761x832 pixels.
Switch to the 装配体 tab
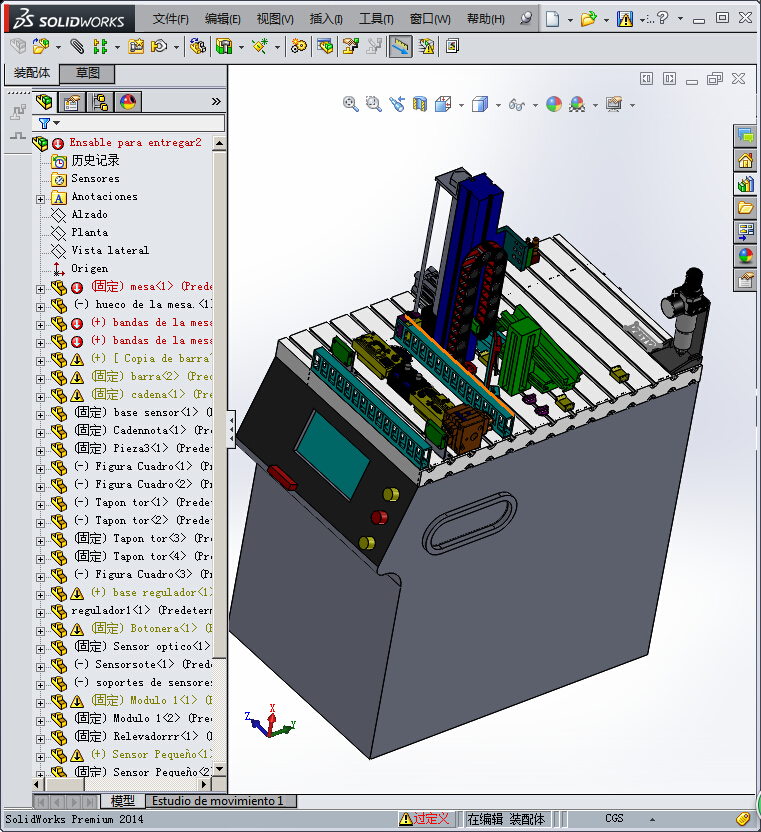[32, 73]
